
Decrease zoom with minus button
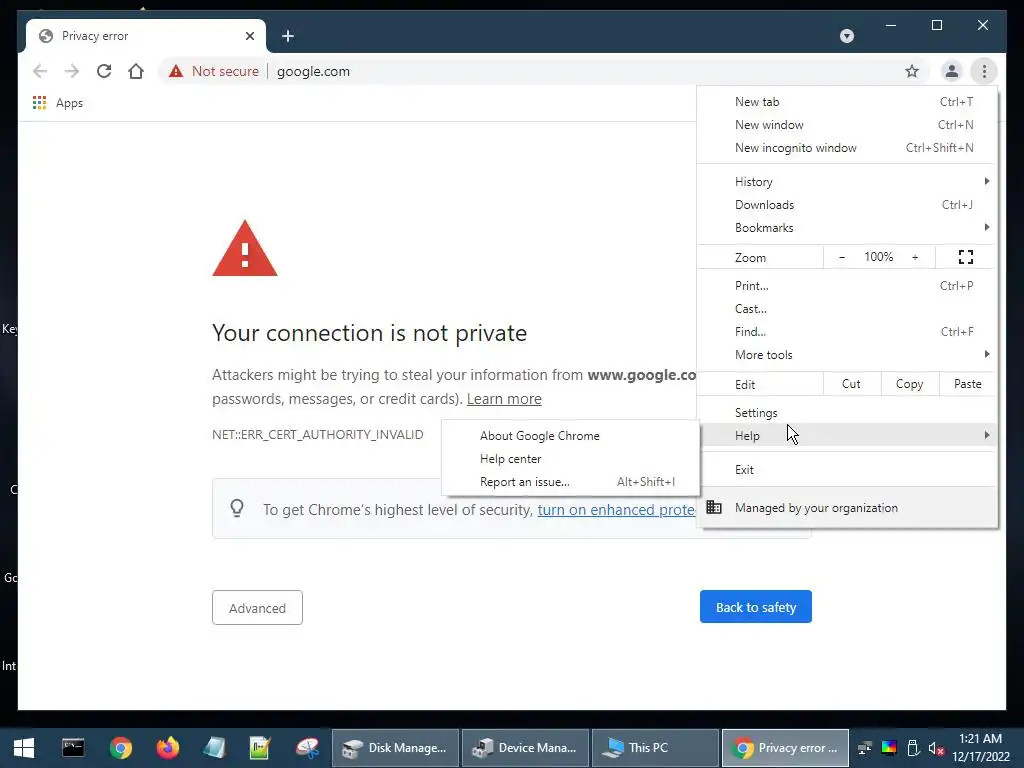point(842,257)
